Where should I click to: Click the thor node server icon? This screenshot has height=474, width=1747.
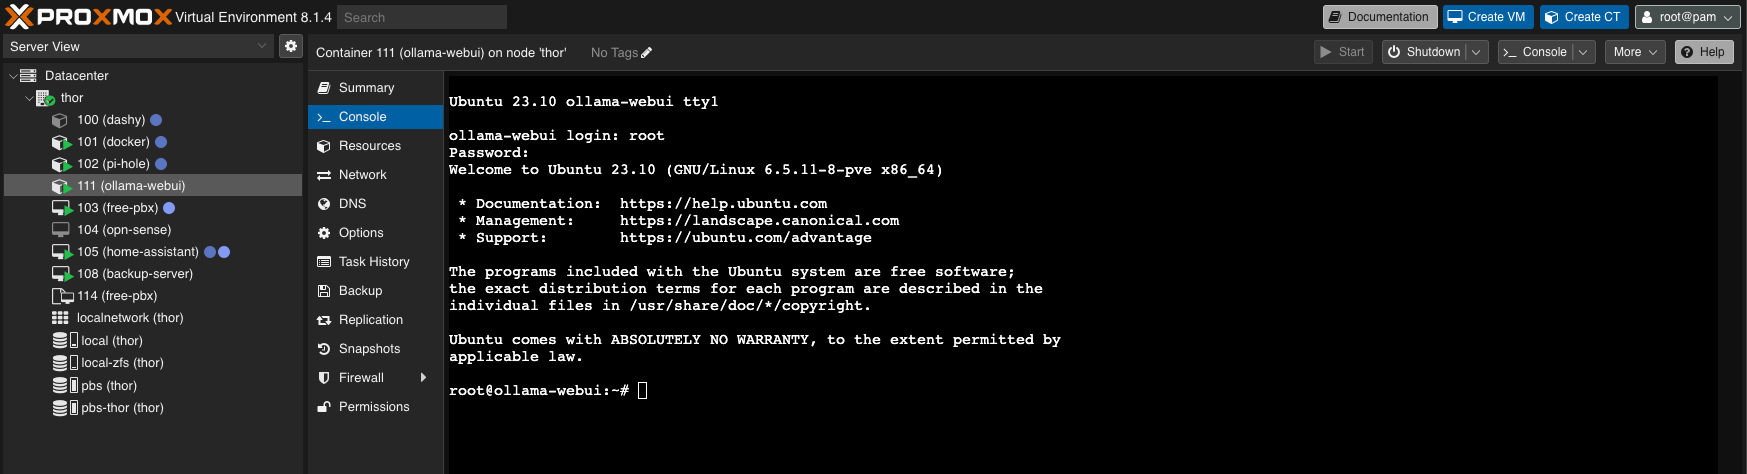[45, 98]
